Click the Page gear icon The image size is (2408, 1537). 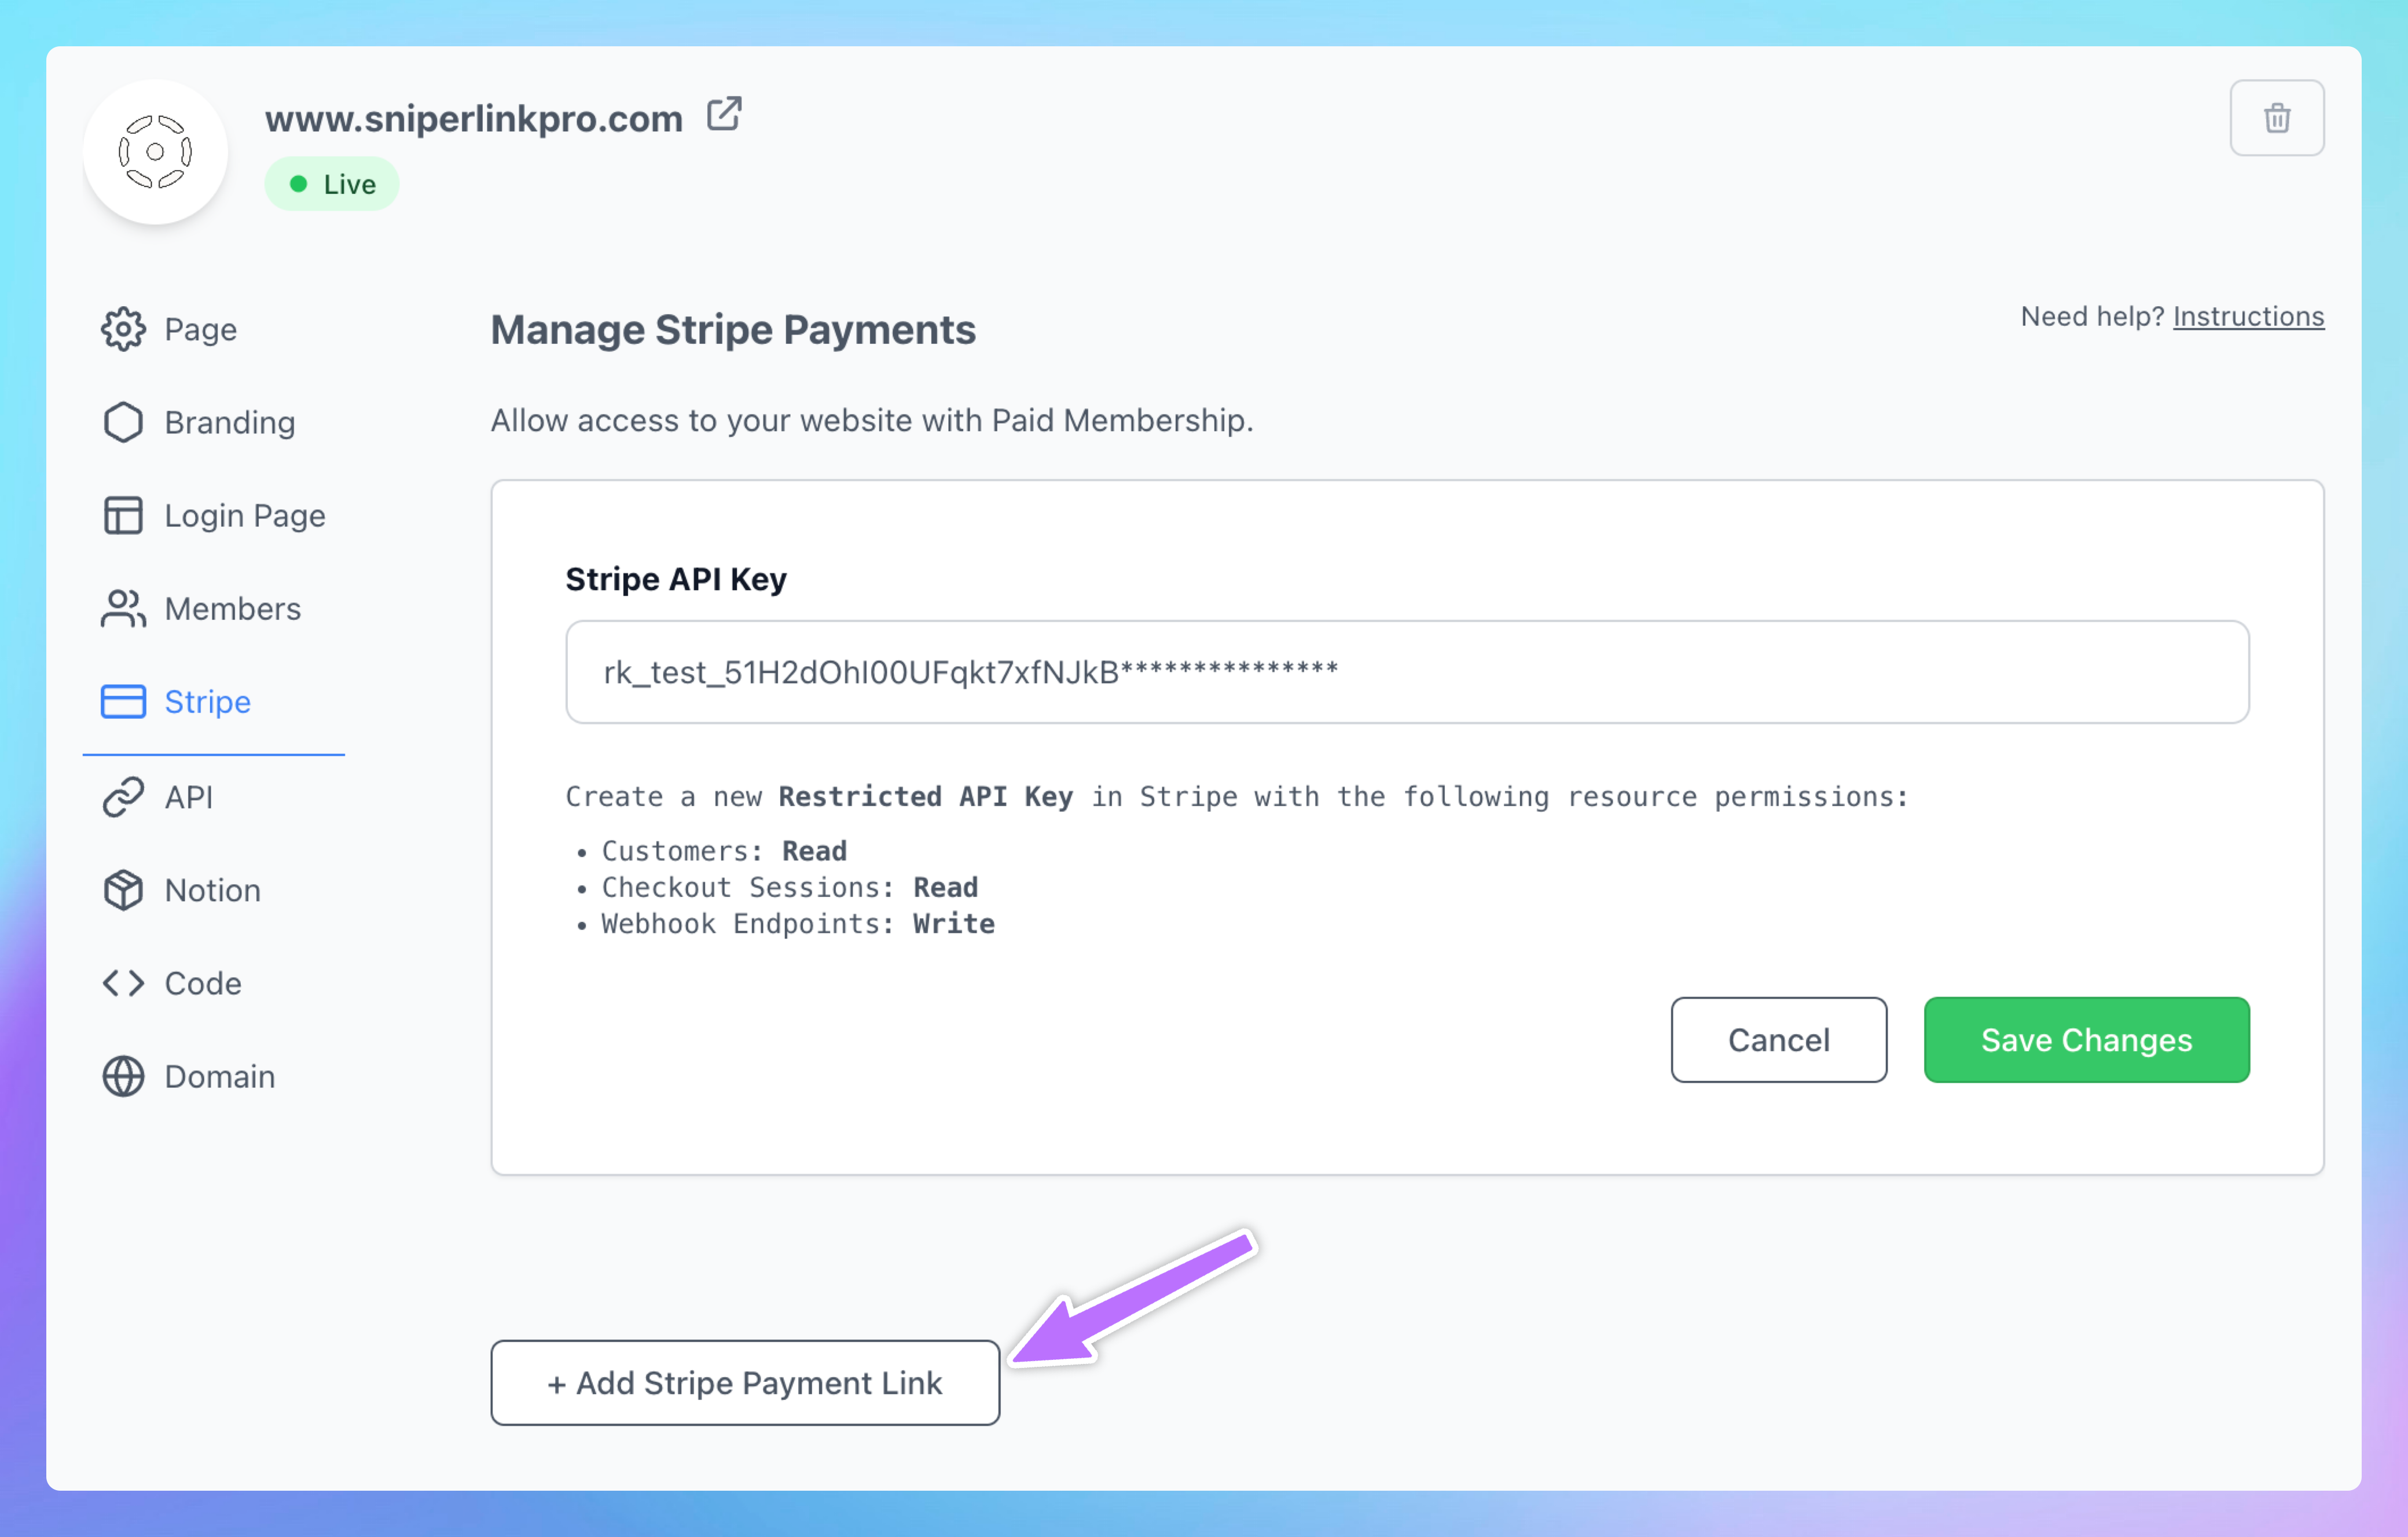pyautogui.click(x=123, y=329)
